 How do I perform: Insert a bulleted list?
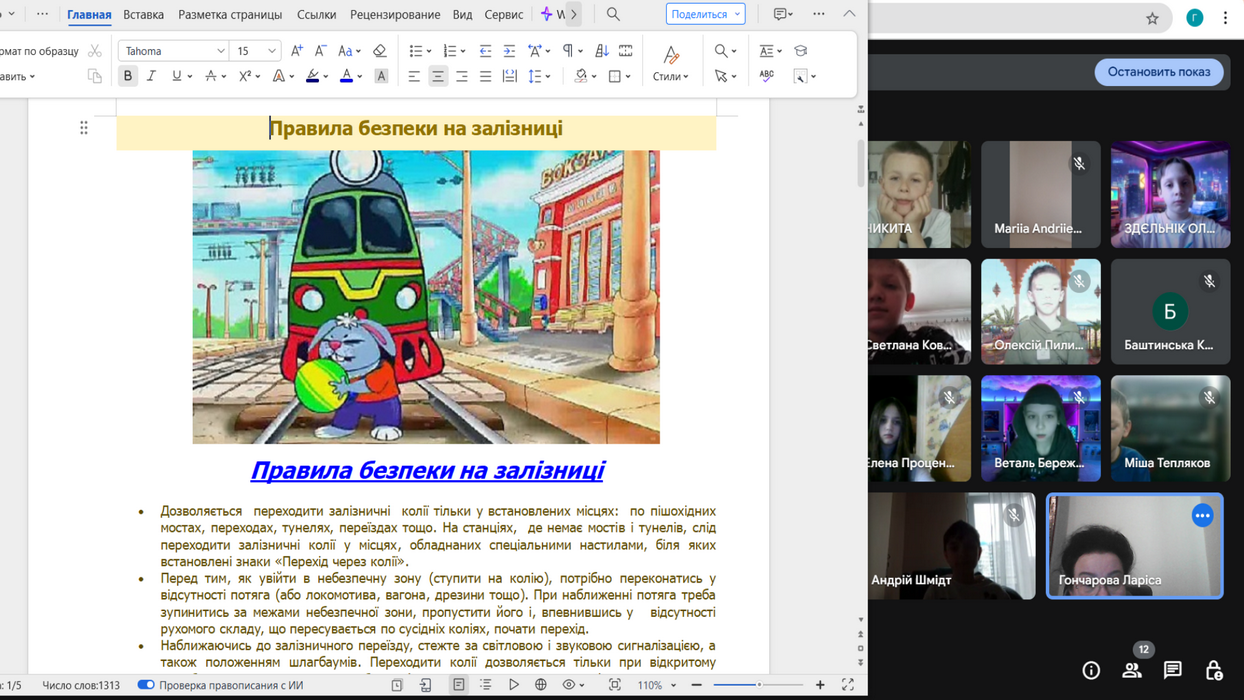[416, 50]
